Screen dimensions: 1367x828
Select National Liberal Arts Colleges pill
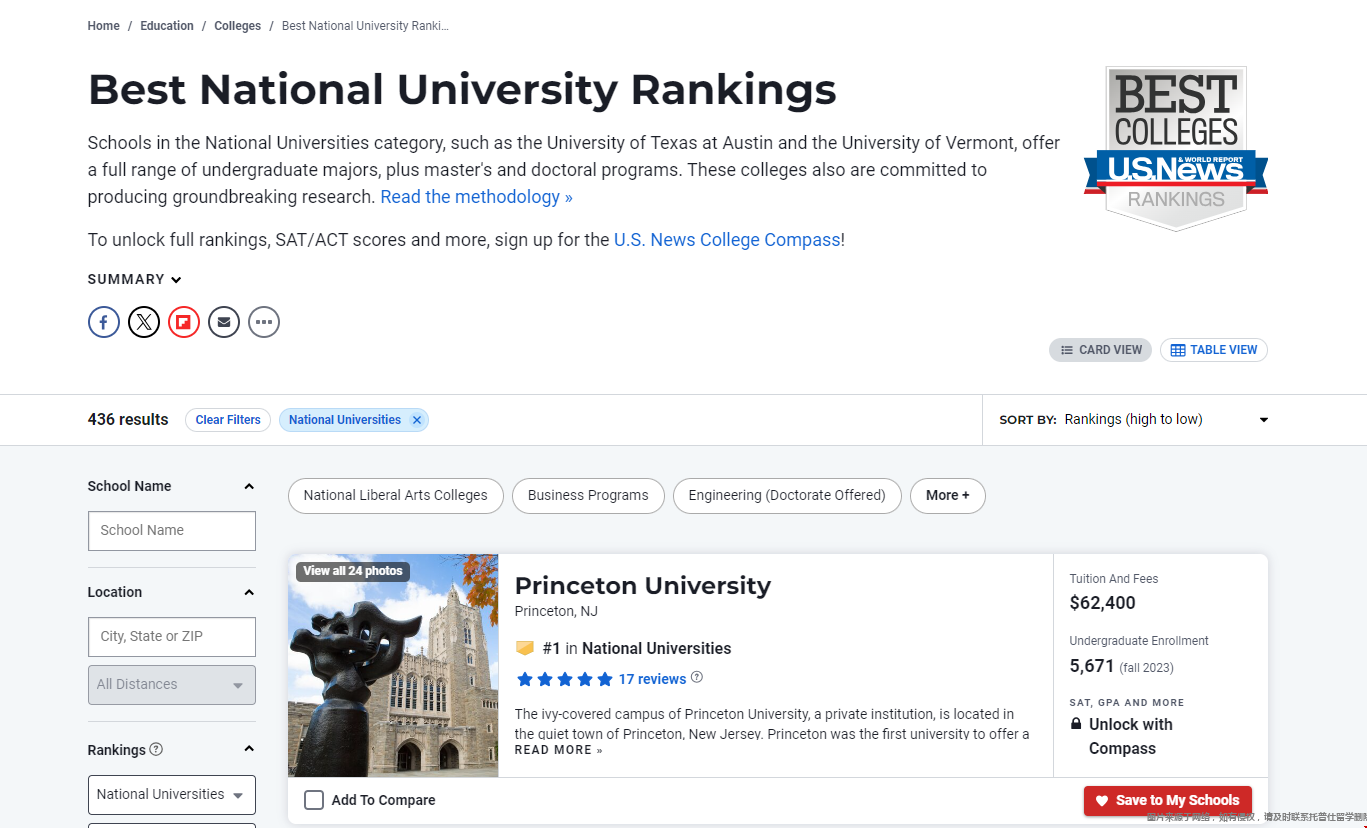click(396, 496)
